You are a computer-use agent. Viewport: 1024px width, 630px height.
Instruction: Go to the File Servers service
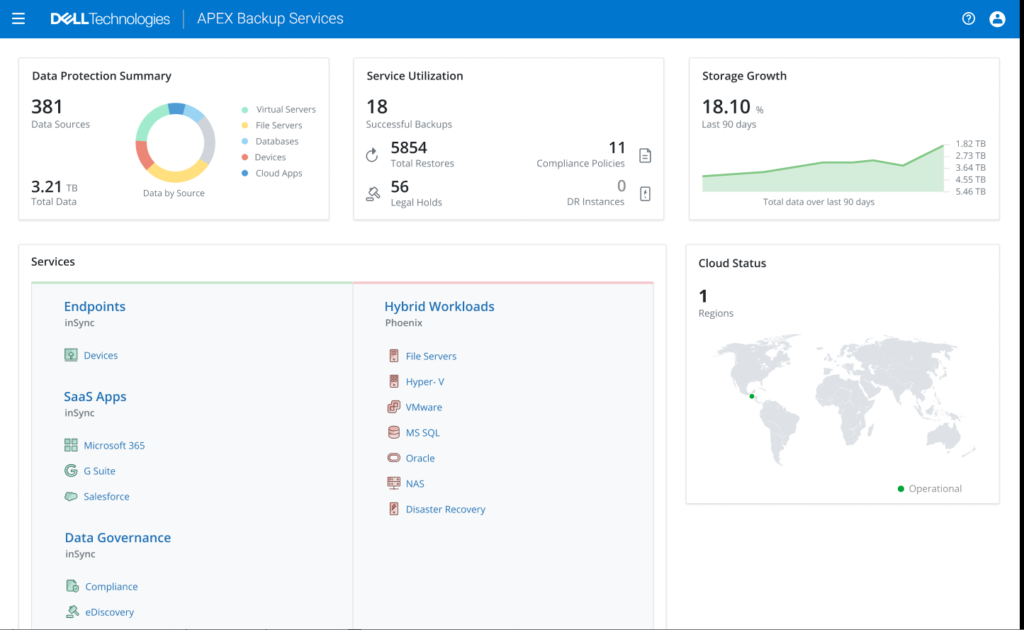click(431, 356)
